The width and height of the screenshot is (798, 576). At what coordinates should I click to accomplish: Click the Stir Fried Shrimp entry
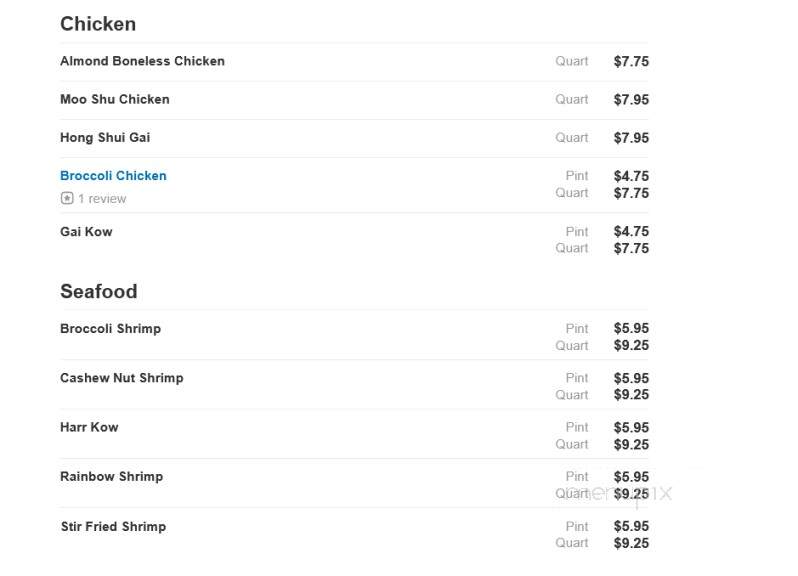(113, 527)
